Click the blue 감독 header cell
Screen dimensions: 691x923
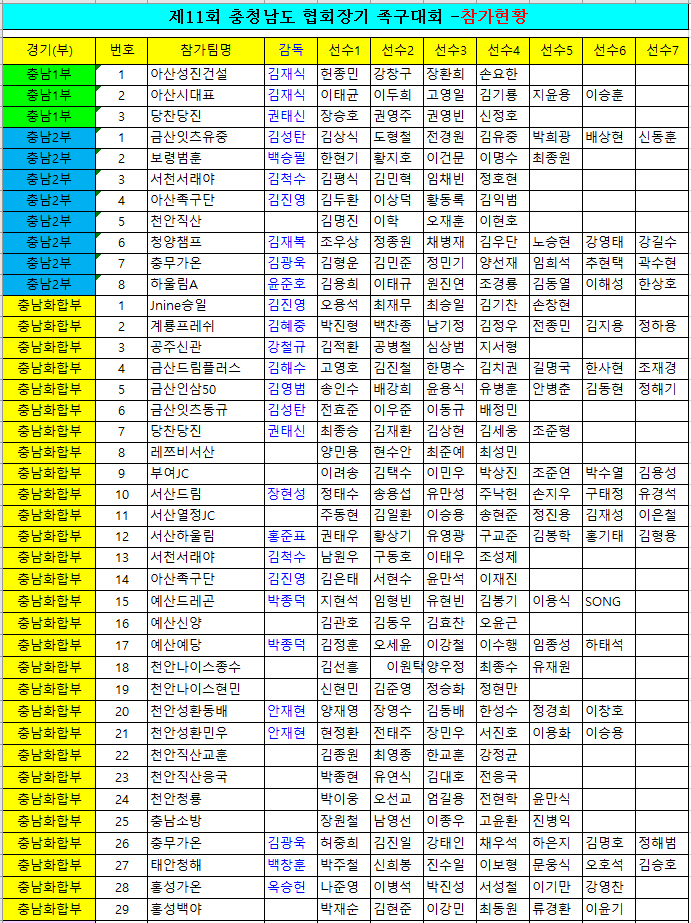[291, 51]
